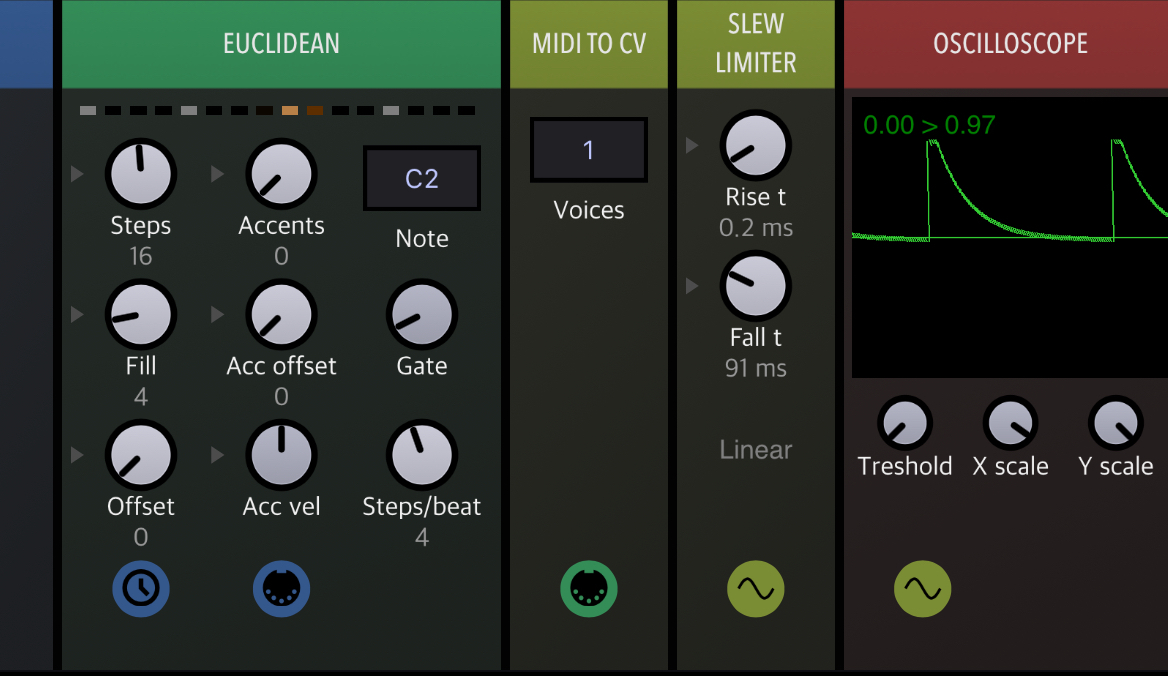Click the Treshold knob
Screen dimensions: 1168x676
tap(905, 423)
